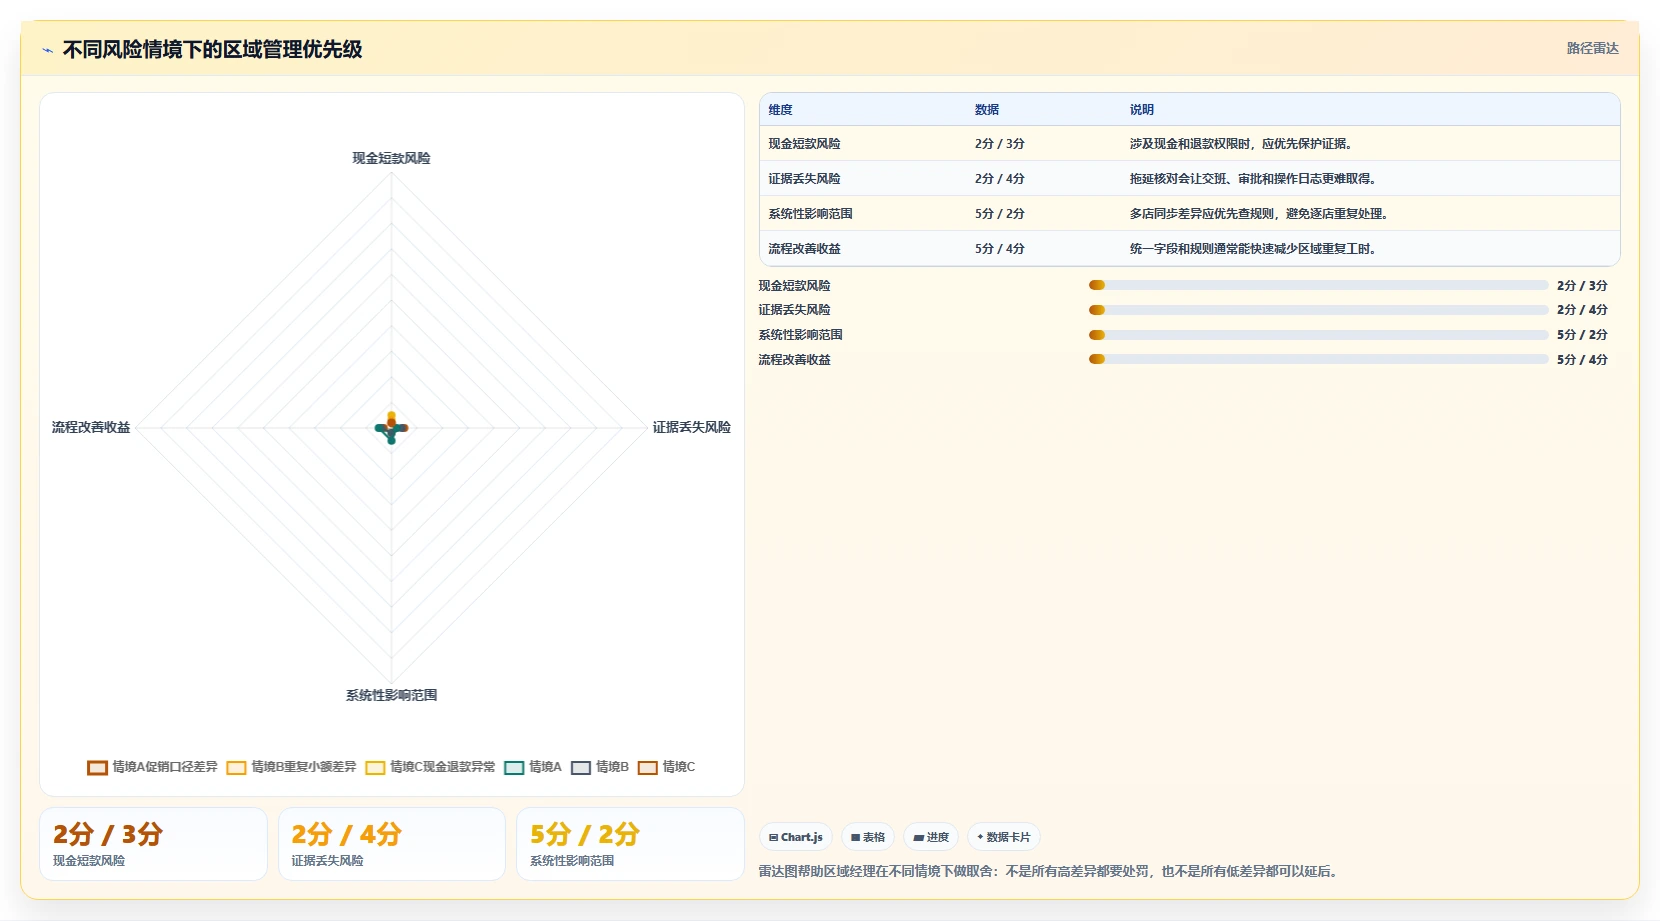Click progress row value 2分 / 3分
The width and height of the screenshot is (1660, 921).
(x=1582, y=286)
